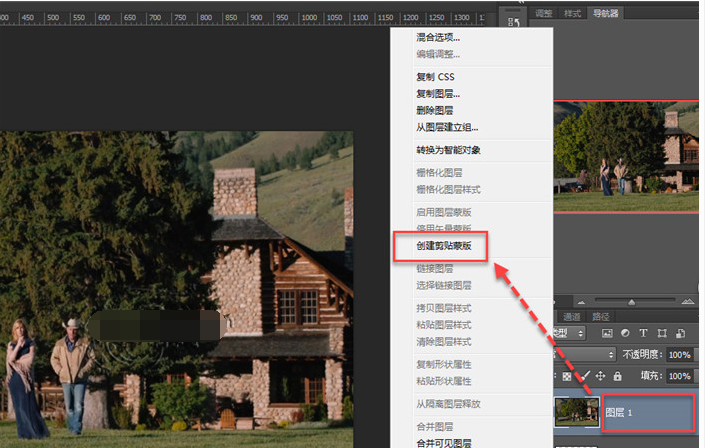The height and width of the screenshot is (448, 707).
Task: Toggle lock image pixels brush
Action: click(585, 375)
